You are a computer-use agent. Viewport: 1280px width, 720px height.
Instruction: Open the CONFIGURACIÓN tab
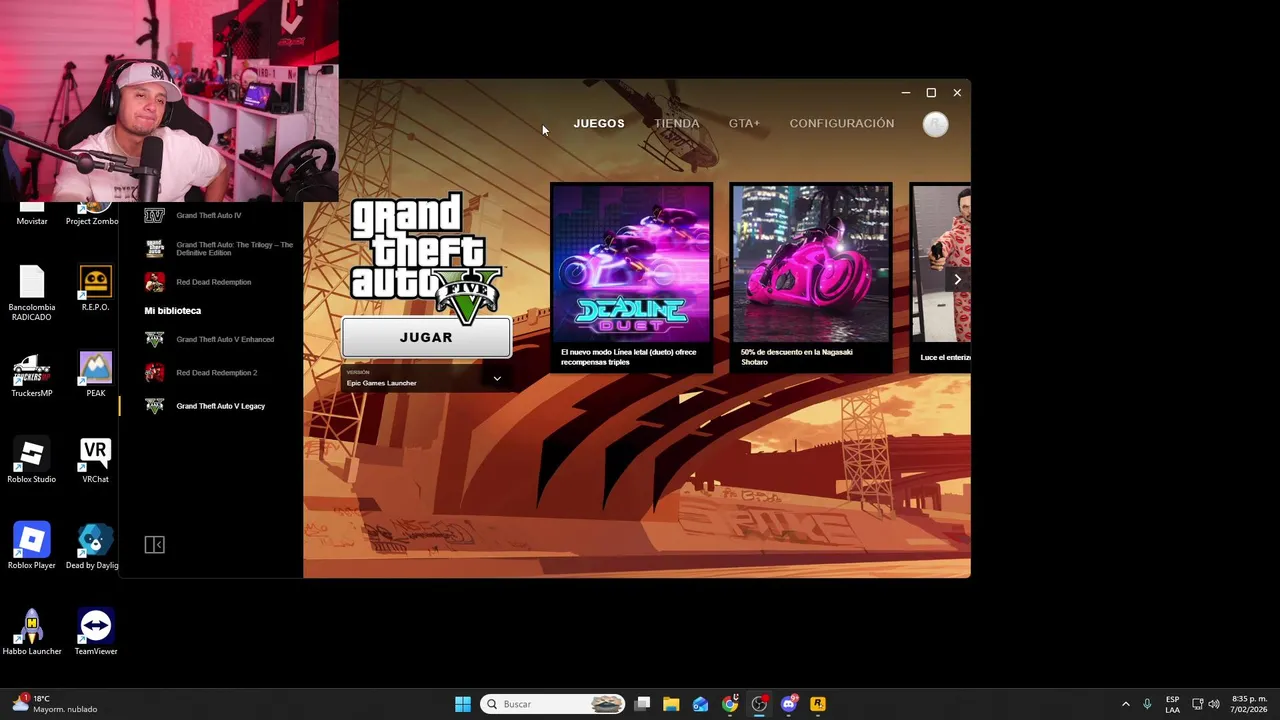point(842,123)
